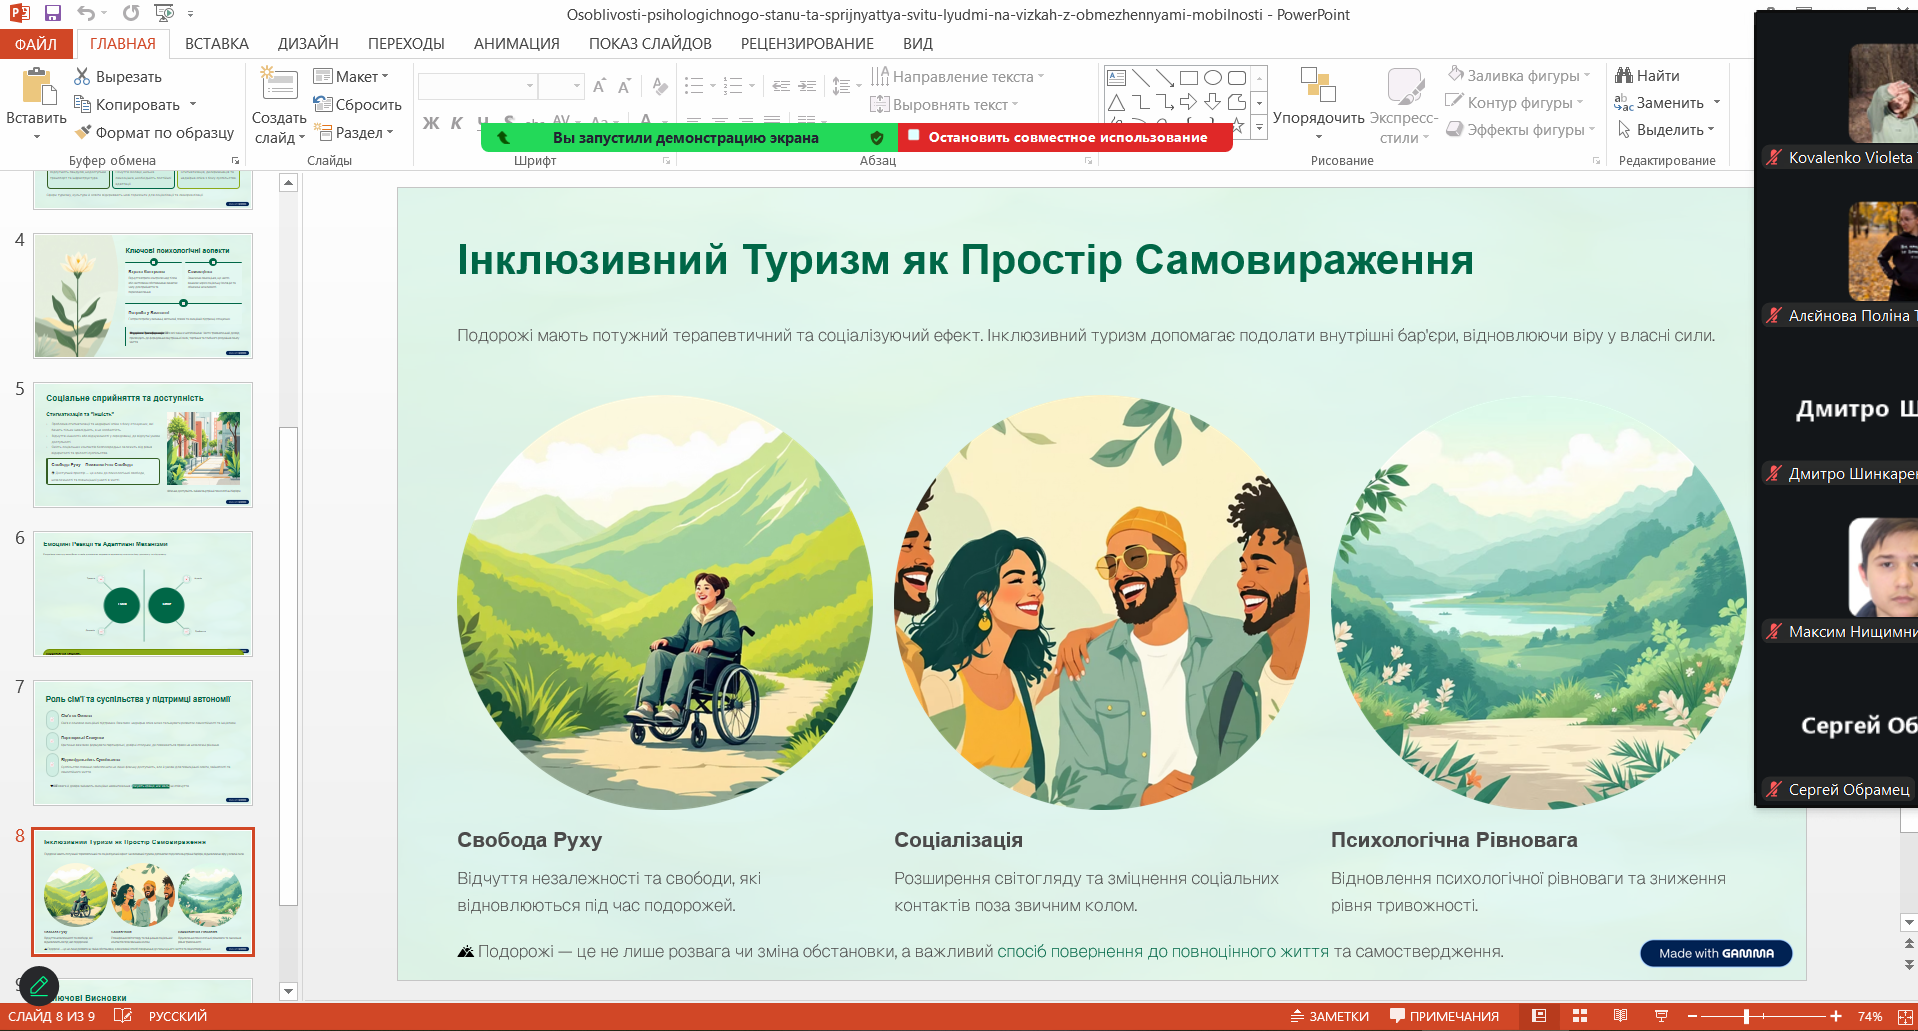This screenshot has width=1918, height=1031.
Task: Open the Макет layout dropdown
Action: (351, 77)
